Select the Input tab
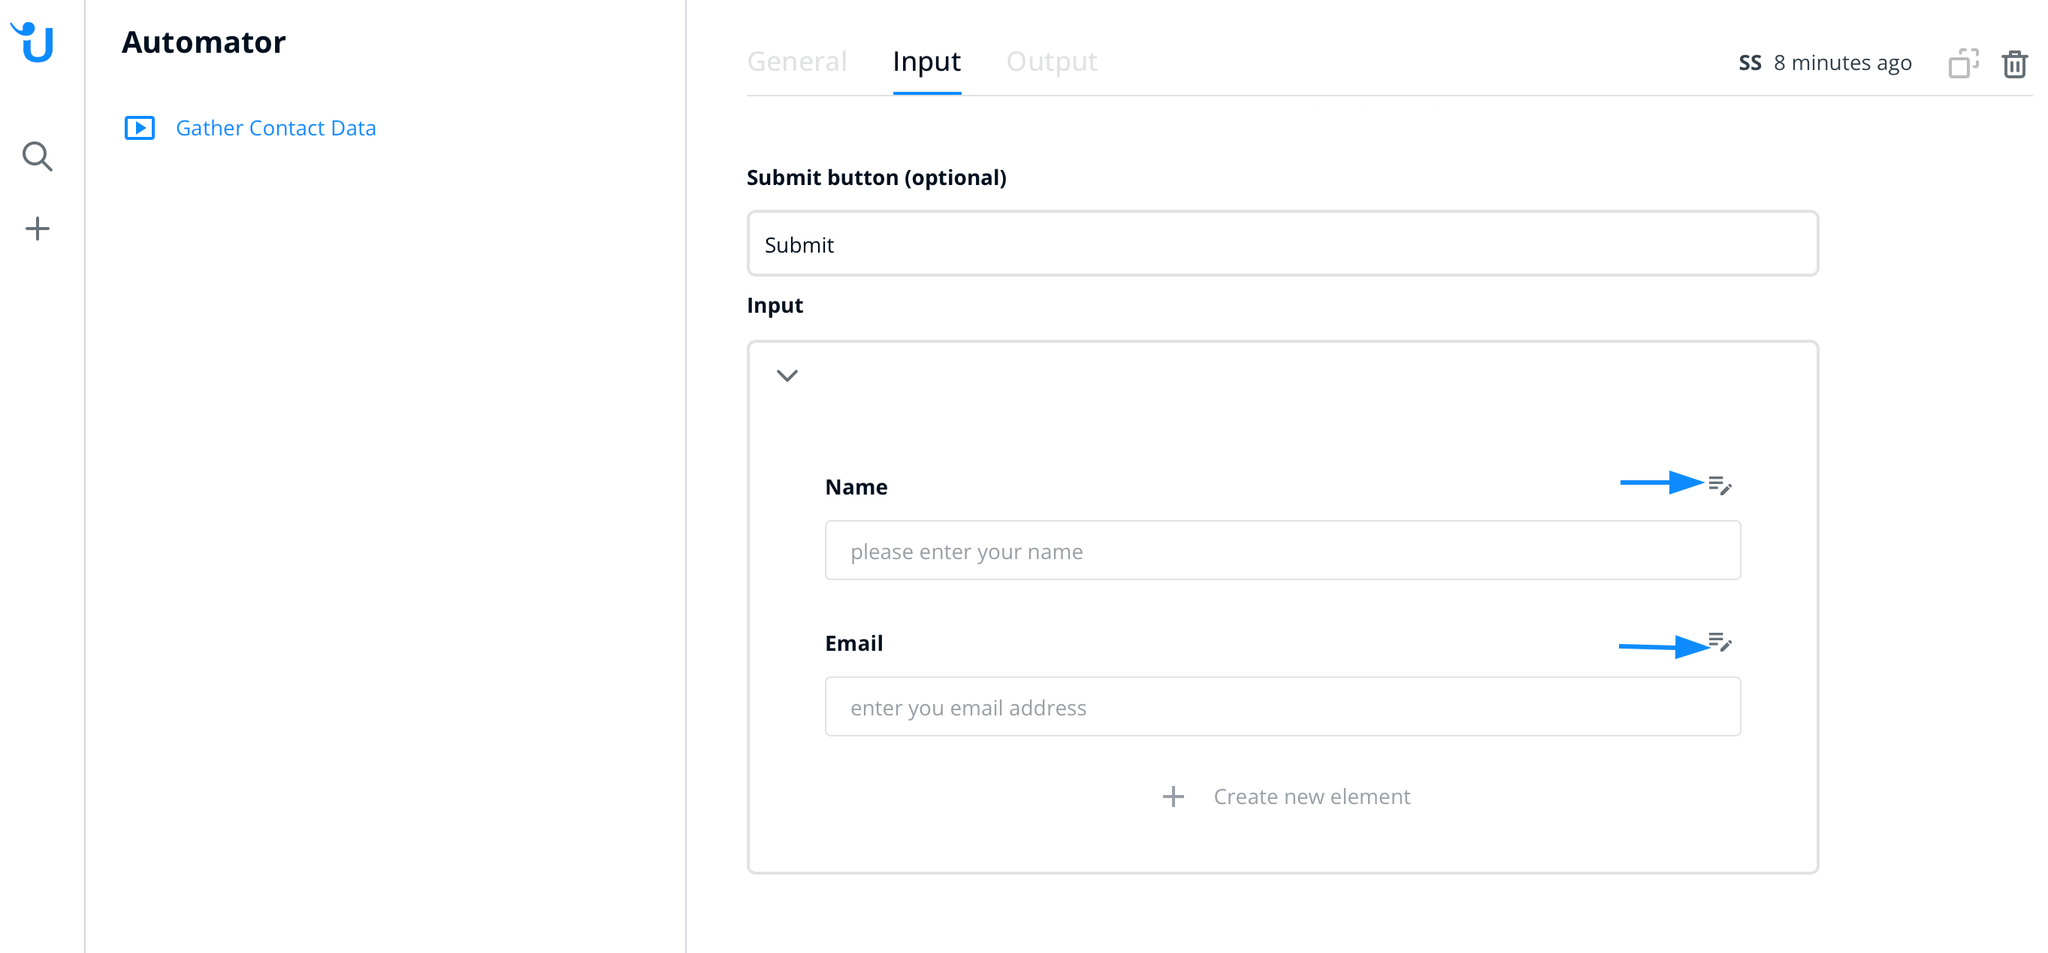Screen dimensions: 2048x953 (x=926, y=62)
